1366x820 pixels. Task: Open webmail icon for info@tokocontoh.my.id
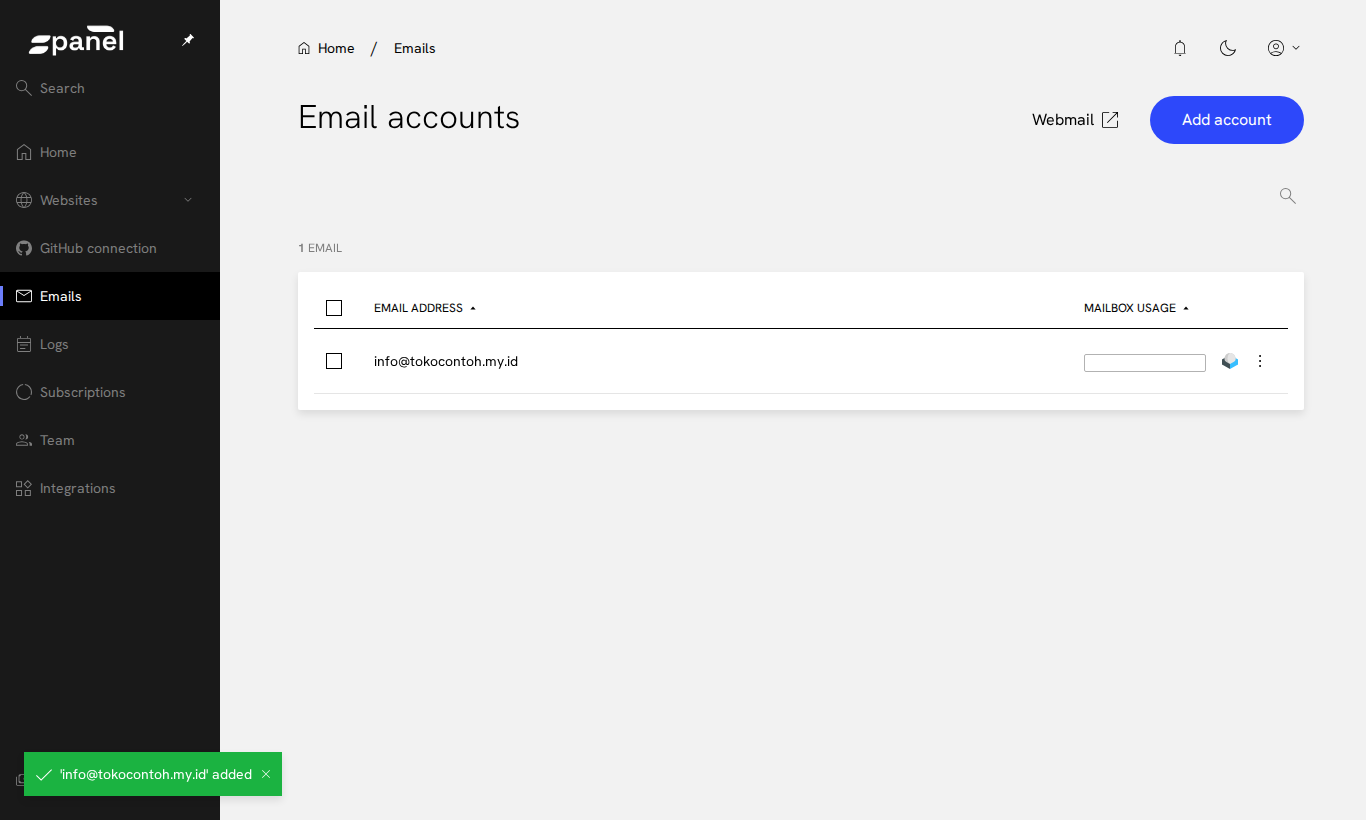1230,361
